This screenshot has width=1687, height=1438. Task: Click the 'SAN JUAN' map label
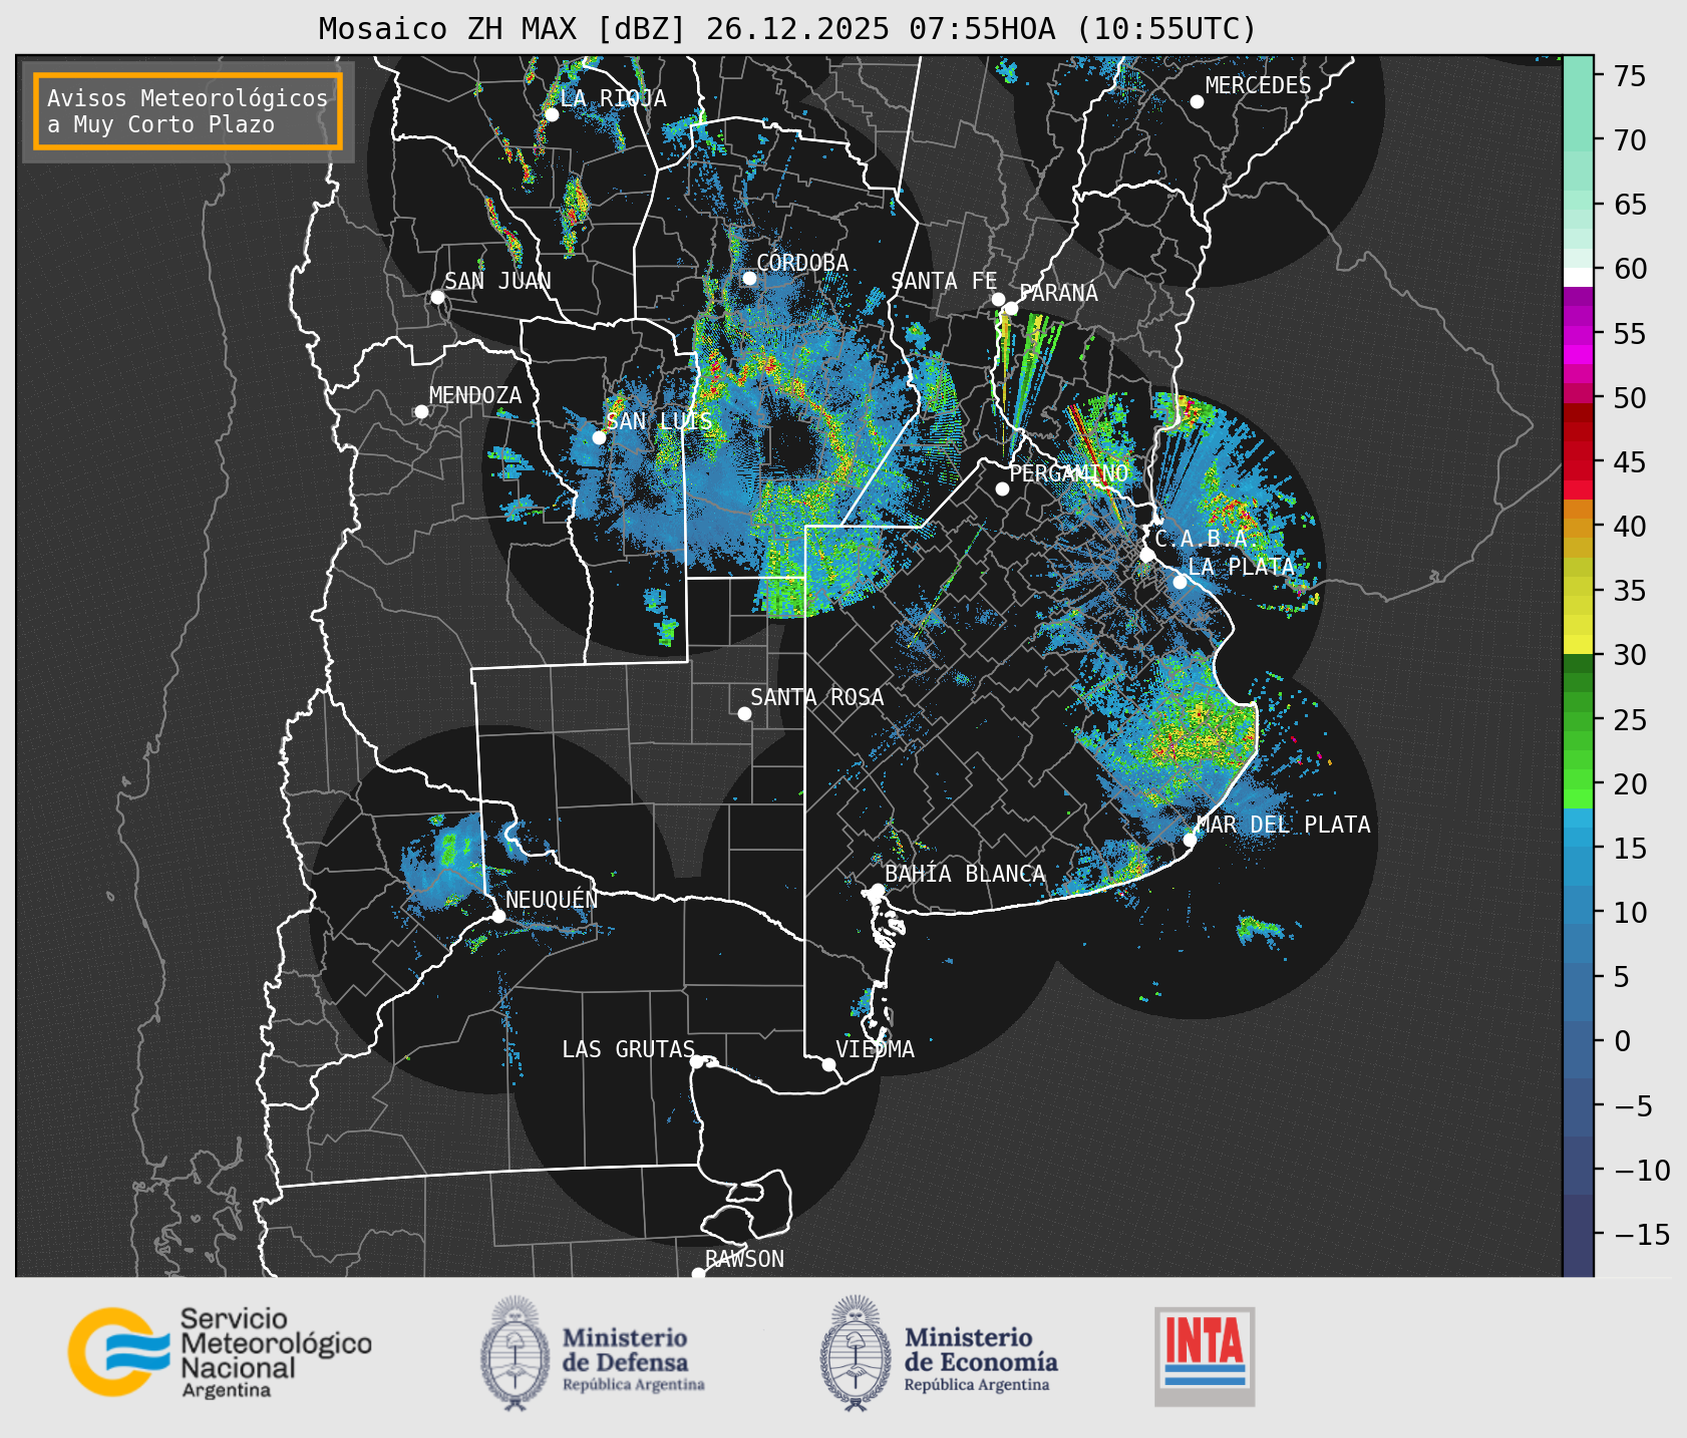coord(498,281)
